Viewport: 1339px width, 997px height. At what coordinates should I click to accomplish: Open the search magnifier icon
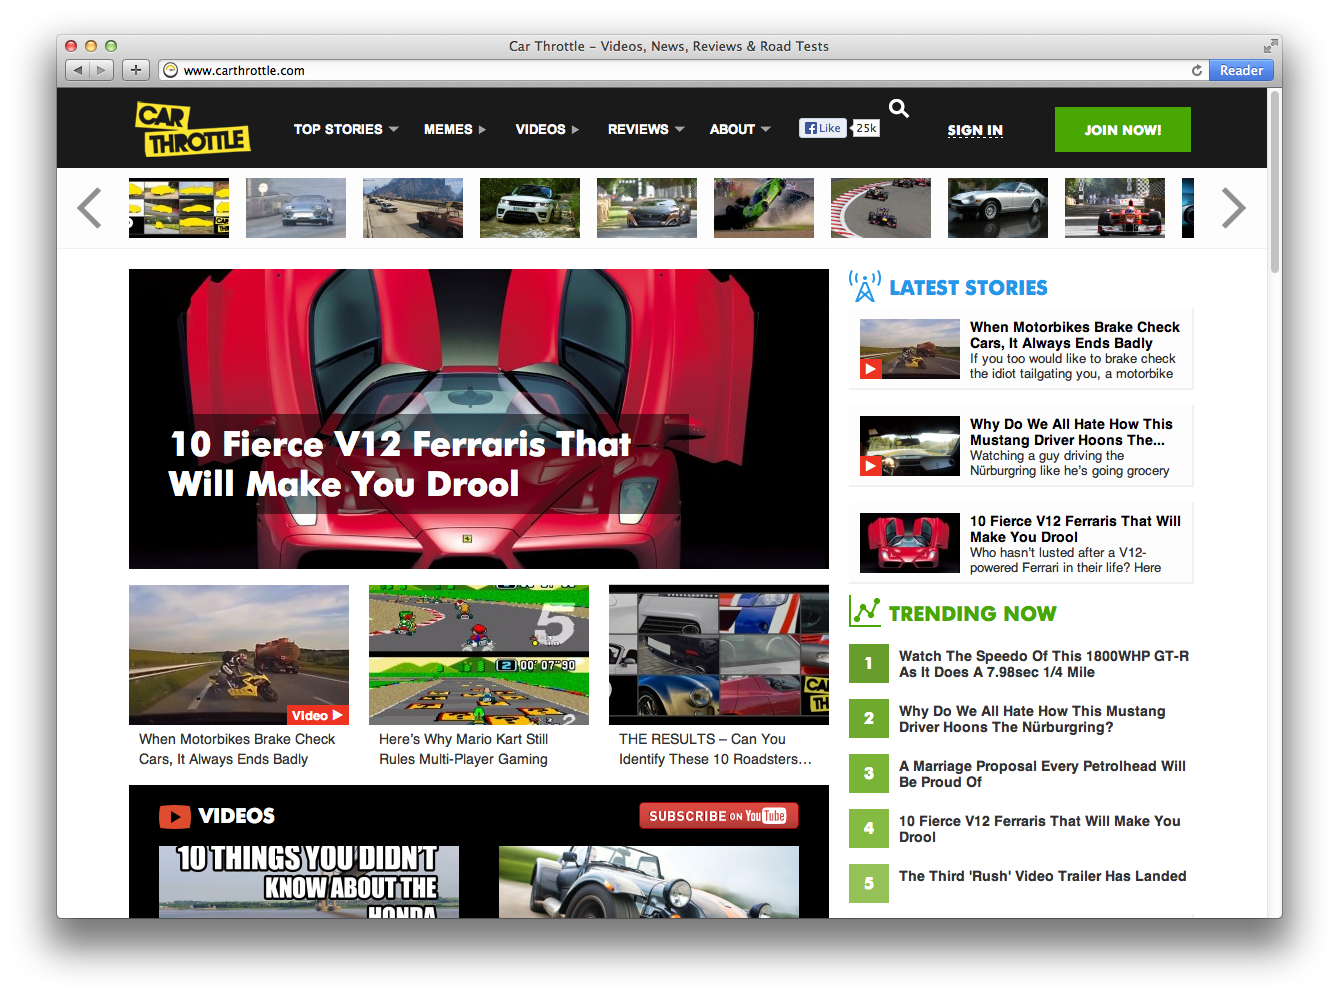(x=899, y=108)
